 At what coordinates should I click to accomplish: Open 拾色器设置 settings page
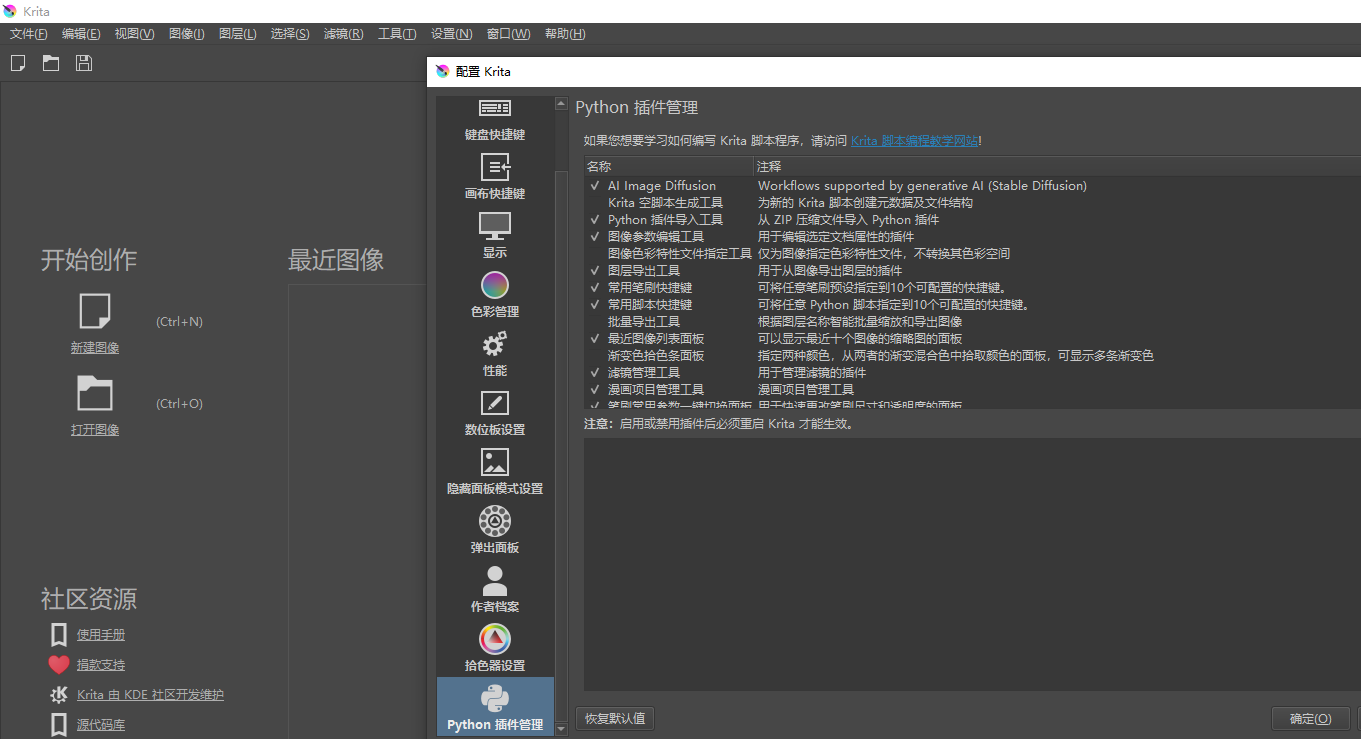[x=495, y=650]
